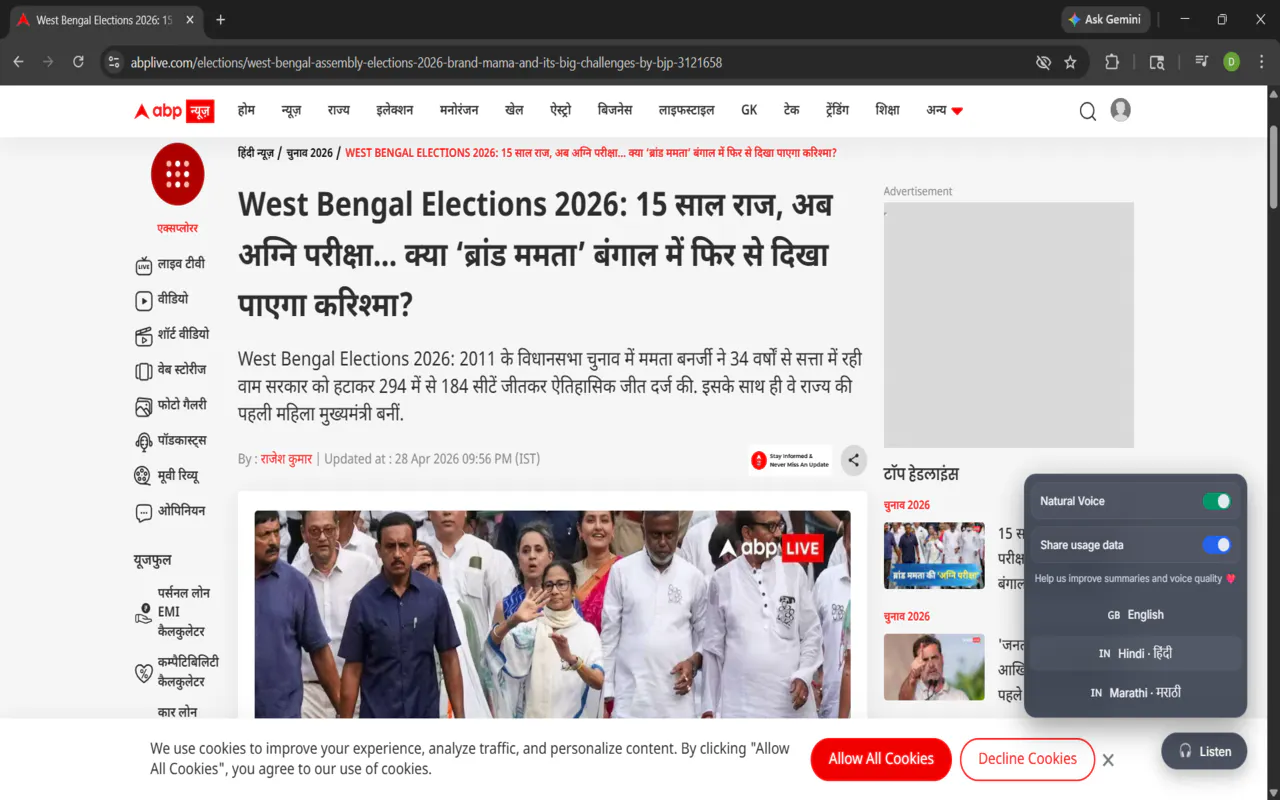Click the ABP News logo
This screenshot has width=1280, height=800.
tap(174, 111)
